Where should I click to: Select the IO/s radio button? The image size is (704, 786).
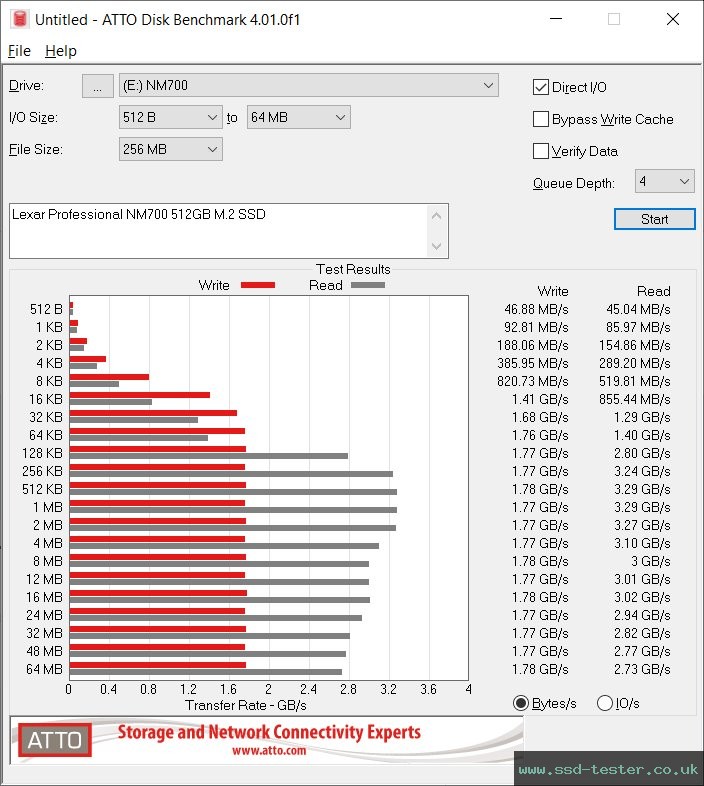click(605, 703)
